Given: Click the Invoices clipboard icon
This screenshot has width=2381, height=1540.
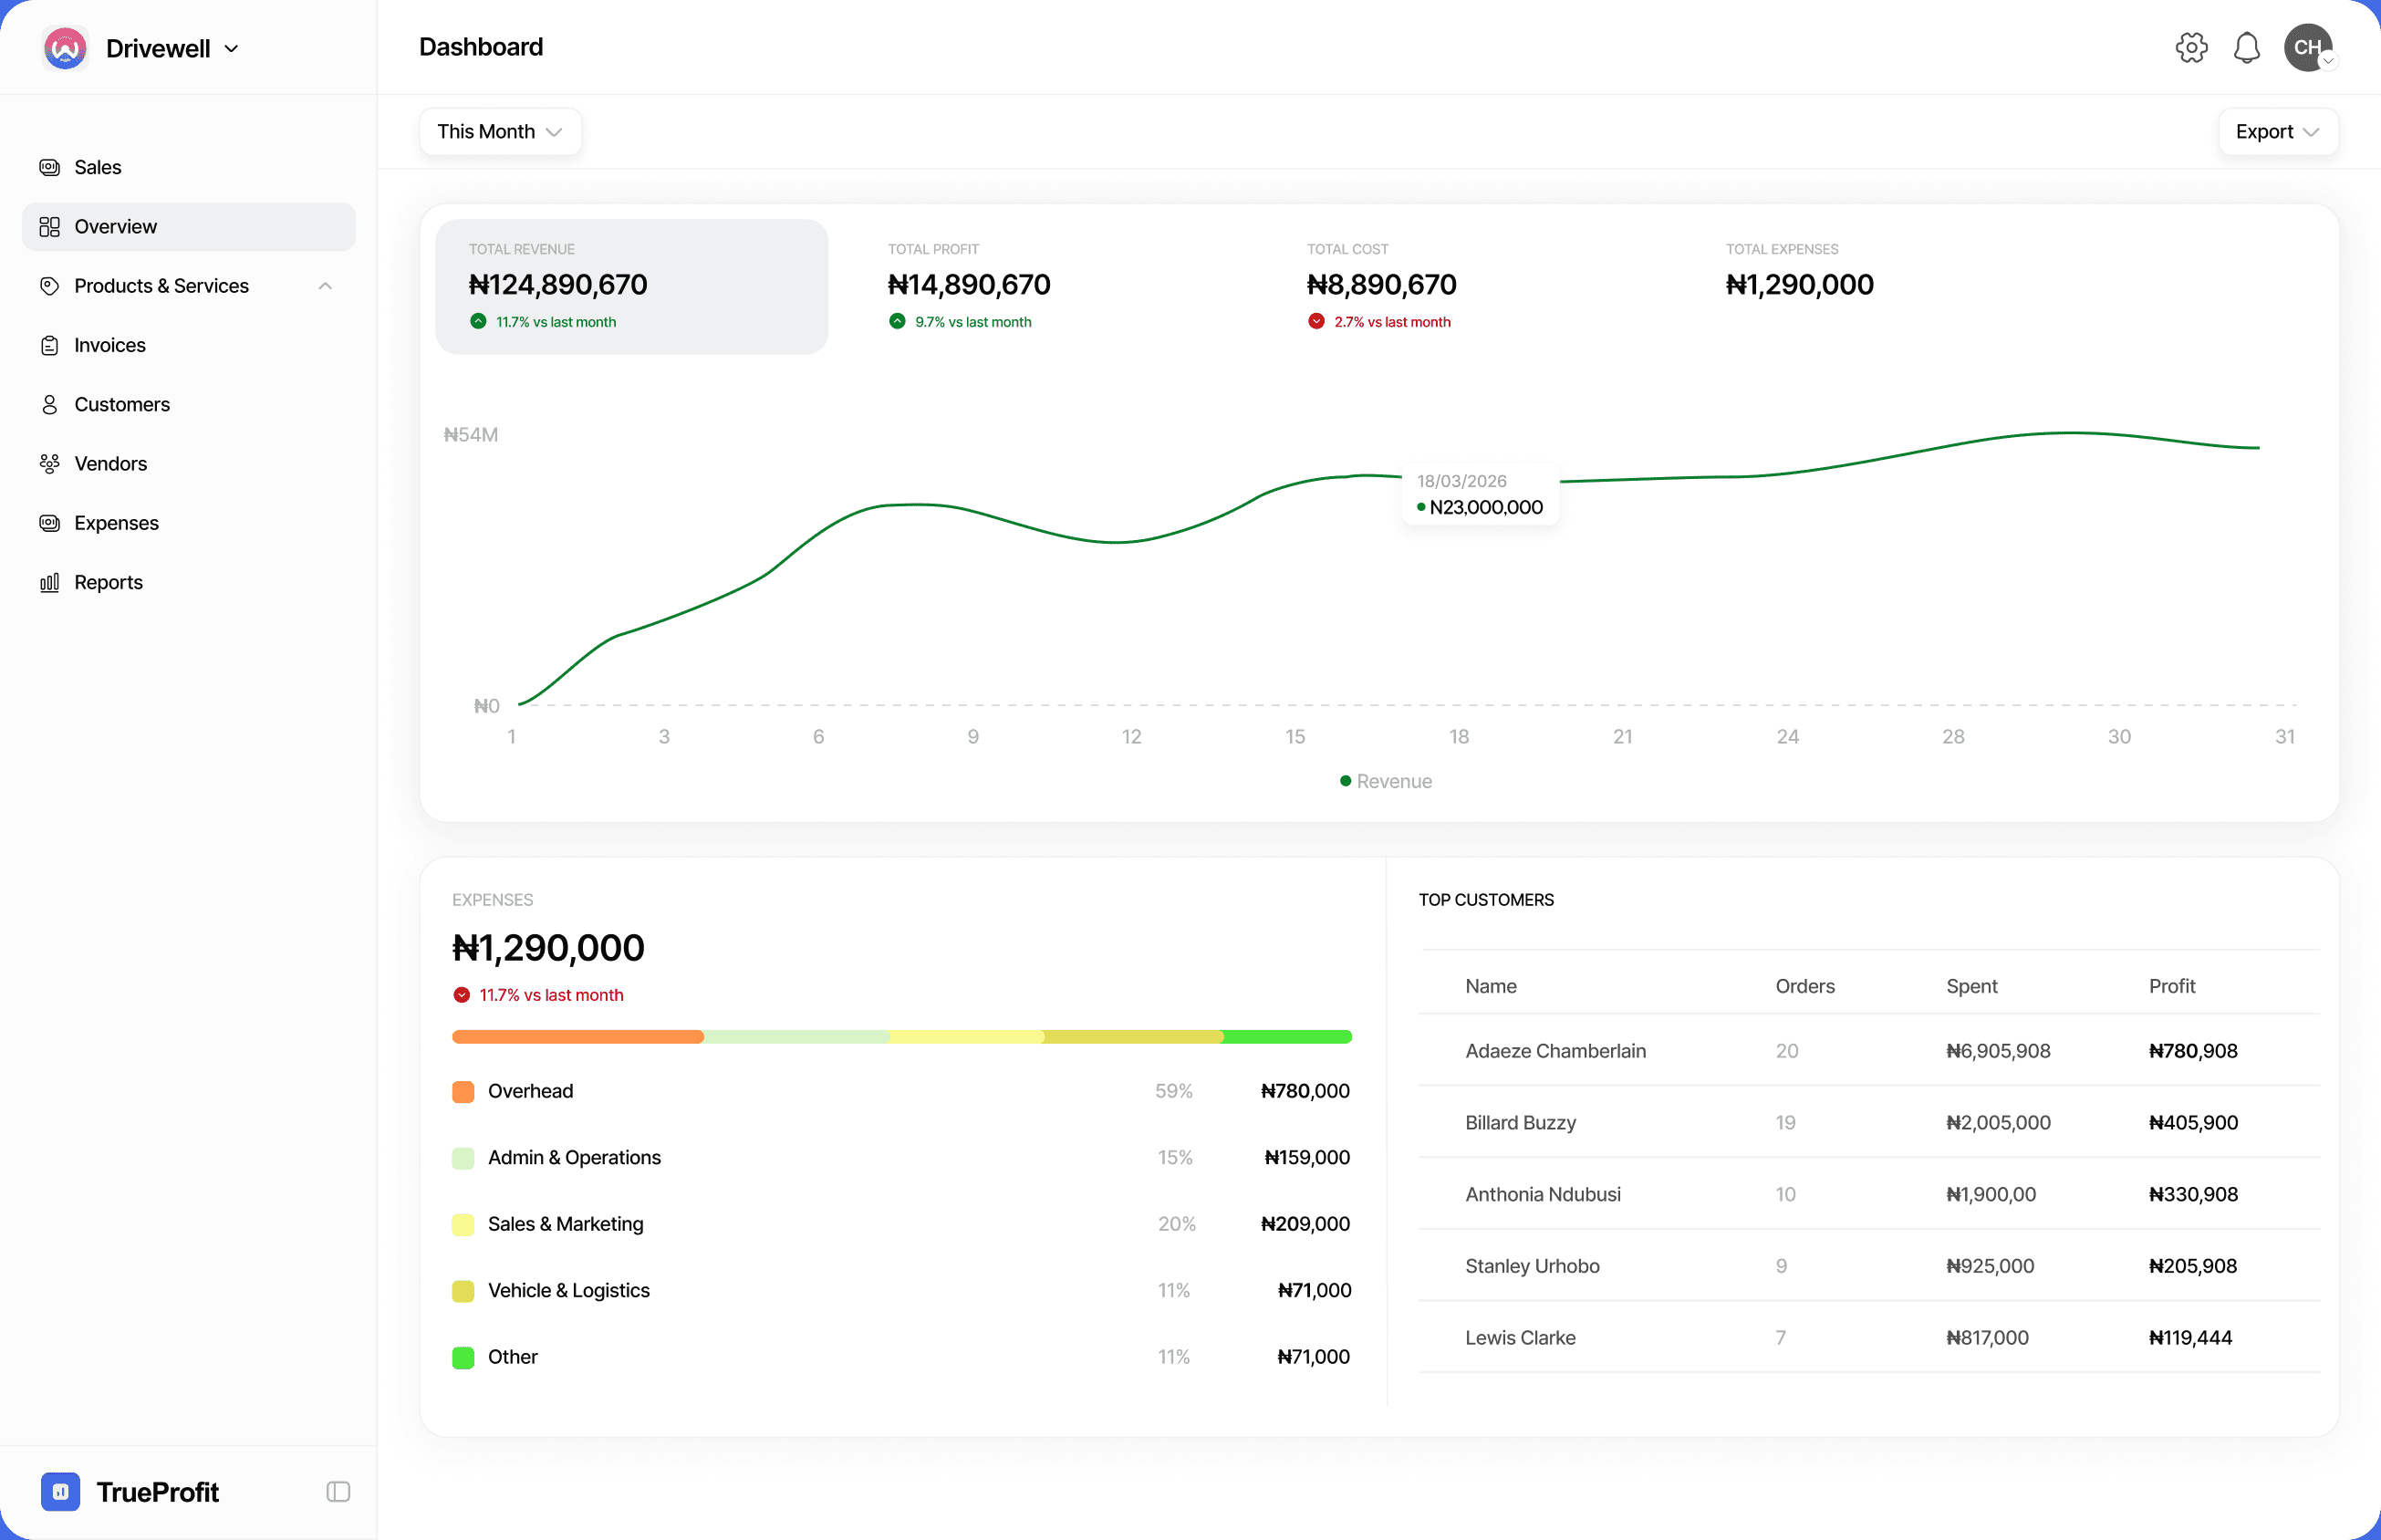Looking at the screenshot, I should (49, 345).
